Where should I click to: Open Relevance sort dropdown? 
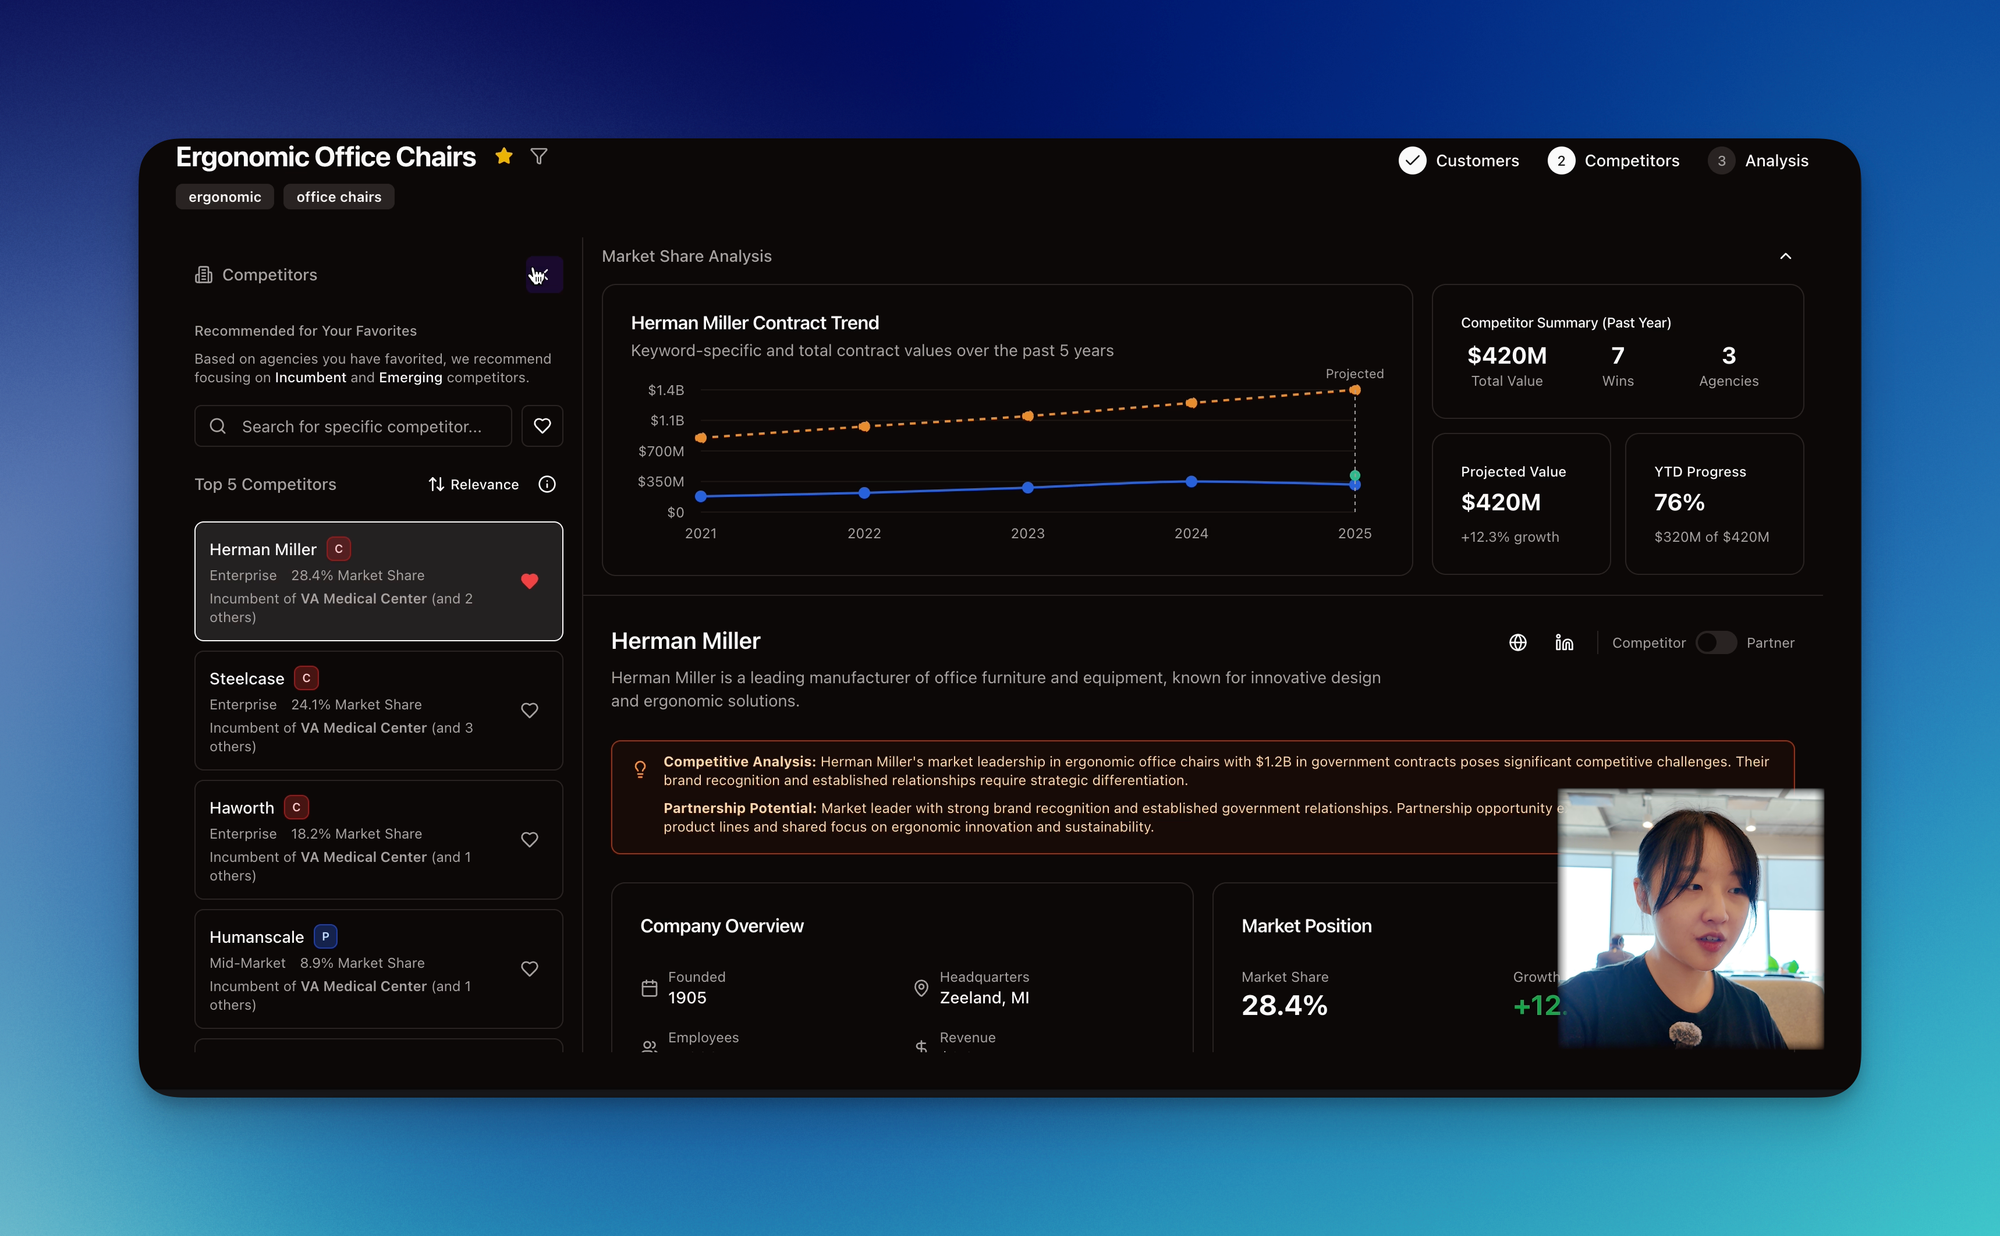point(474,484)
